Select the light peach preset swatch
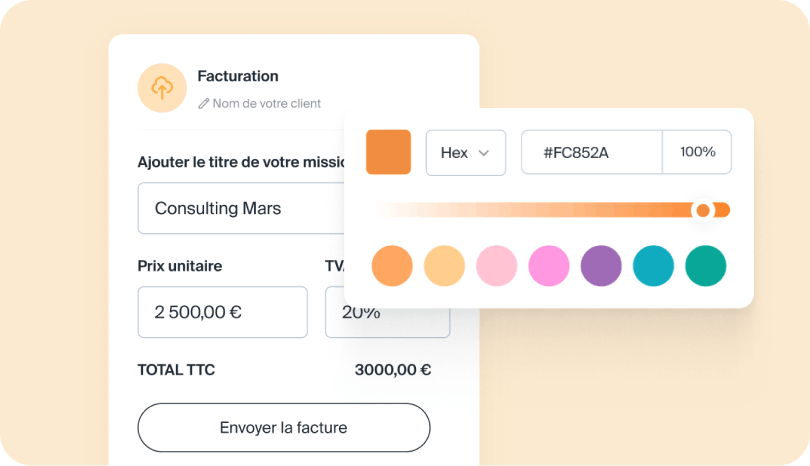The image size is (810, 466). [444, 266]
